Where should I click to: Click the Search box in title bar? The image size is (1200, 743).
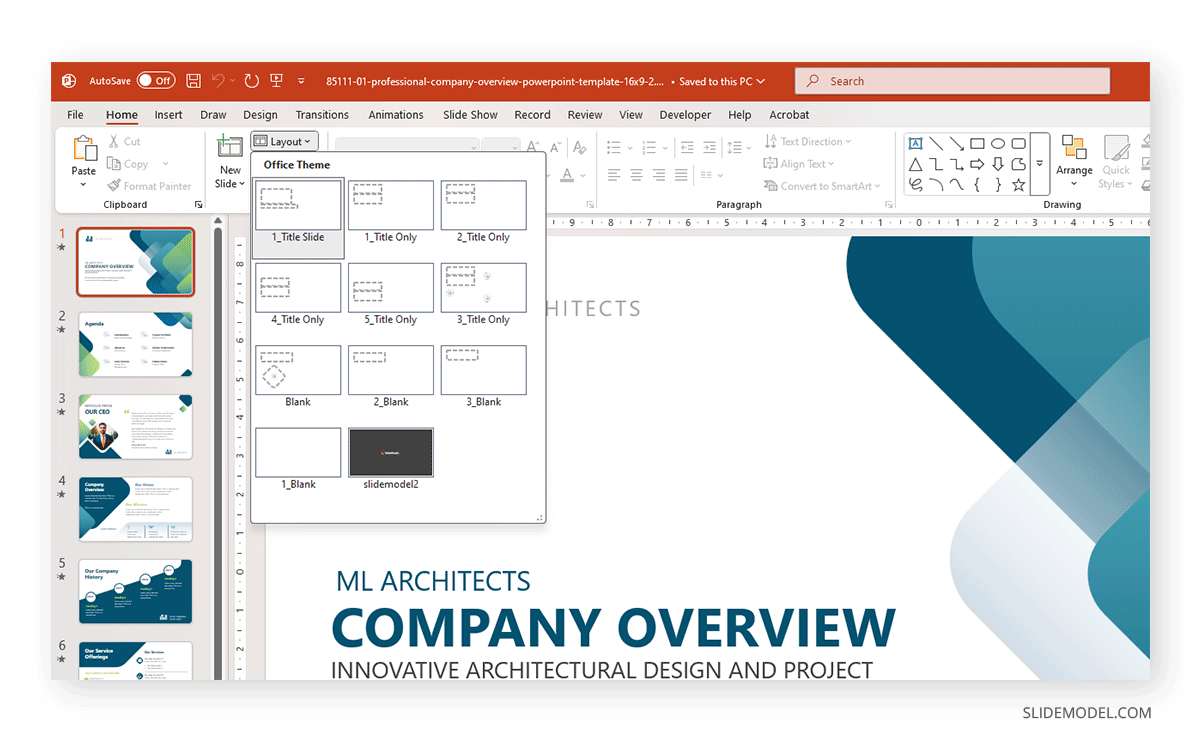click(952, 81)
